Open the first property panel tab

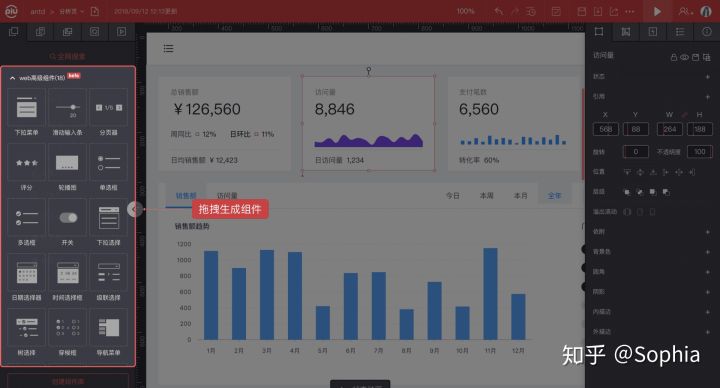point(599,32)
